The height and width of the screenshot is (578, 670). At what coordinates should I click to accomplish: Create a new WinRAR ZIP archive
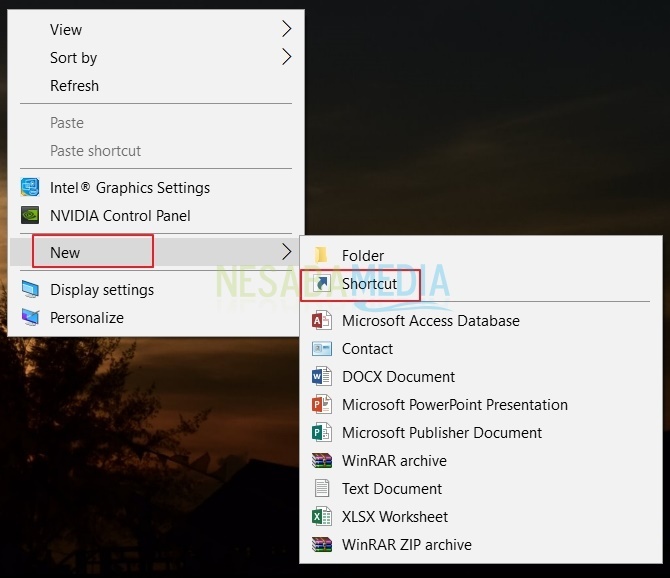point(406,545)
